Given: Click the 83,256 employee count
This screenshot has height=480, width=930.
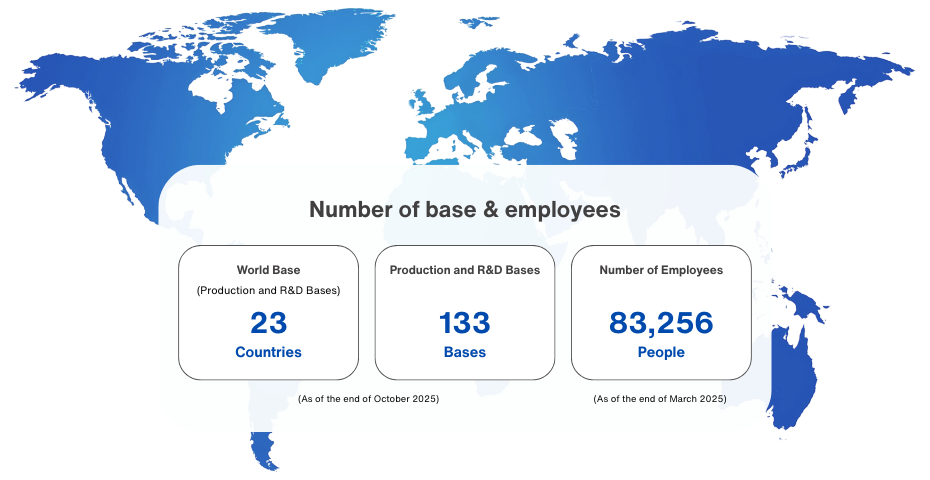Looking at the screenshot, I should 660,323.
